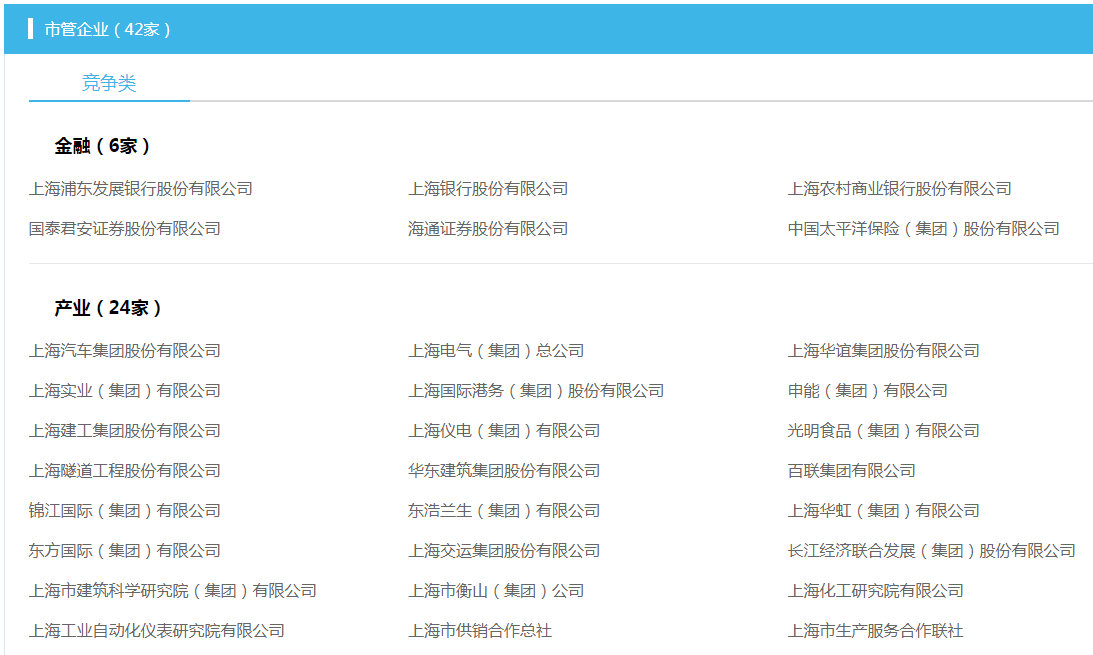This screenshot has height=655, width=1093.
Task: Open 海通证券股份有限公司 link
Action: point(488,229)
